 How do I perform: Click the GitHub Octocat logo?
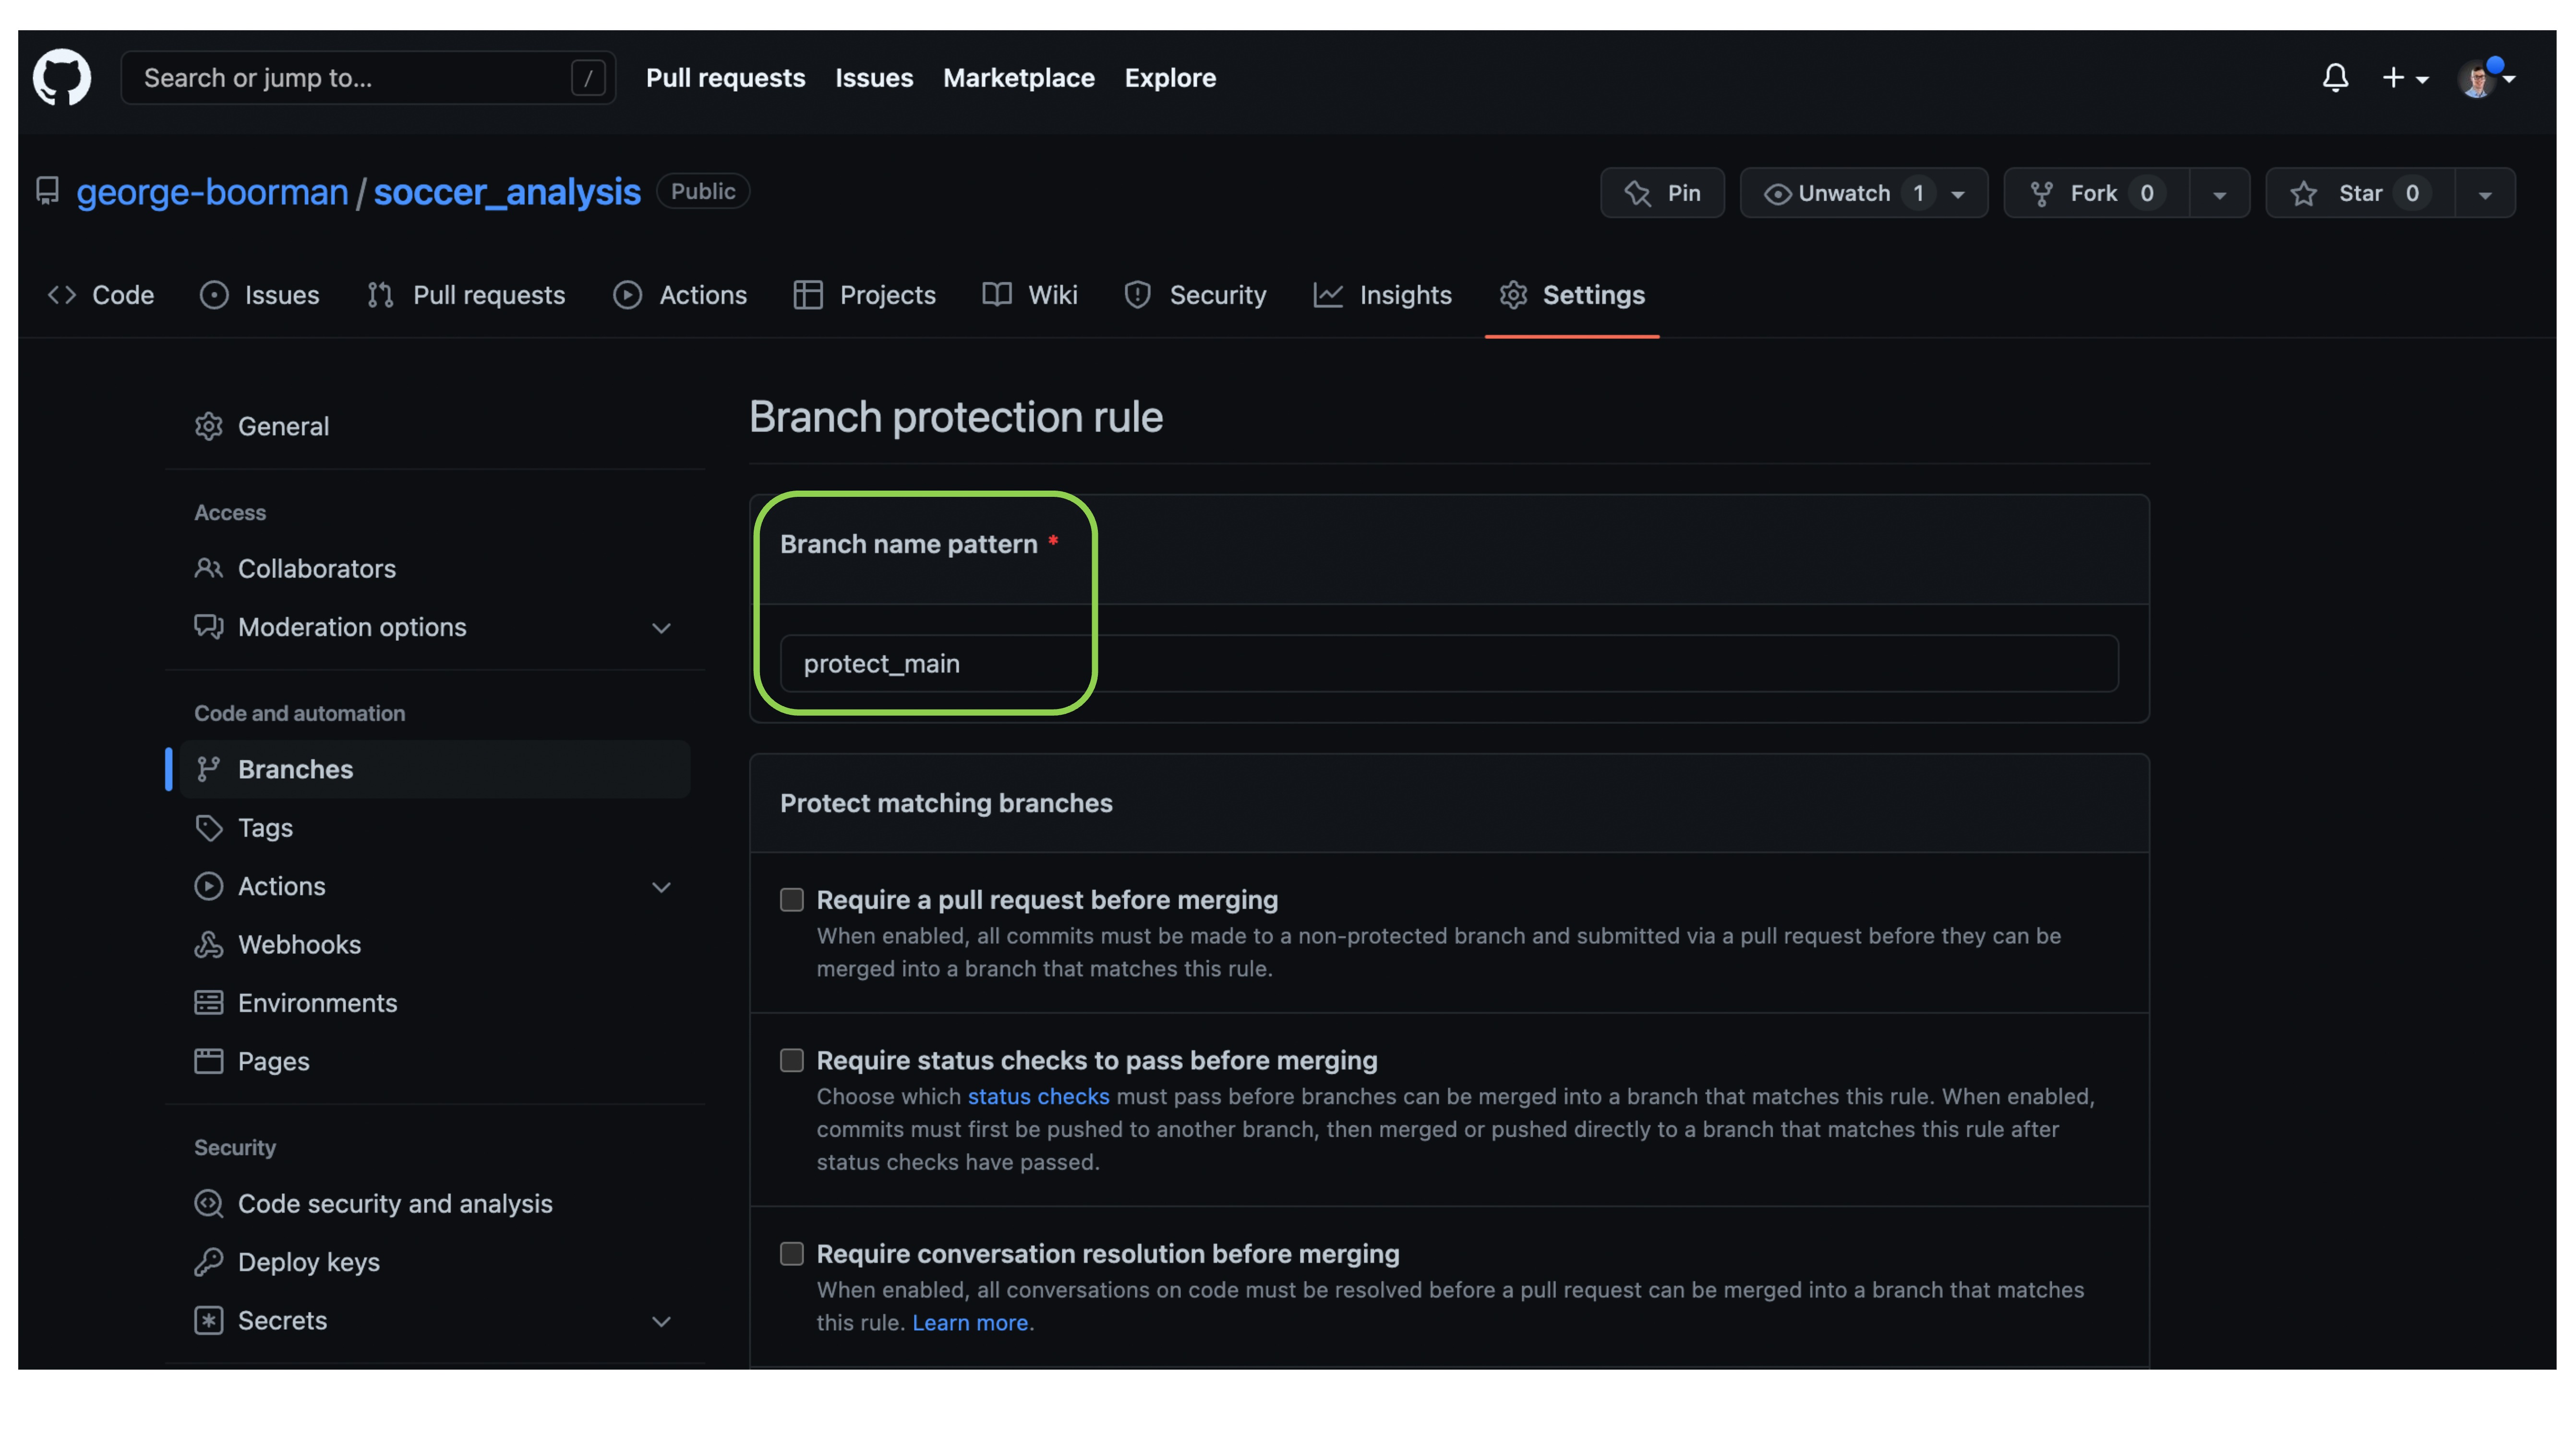click(x=62, y=77)
